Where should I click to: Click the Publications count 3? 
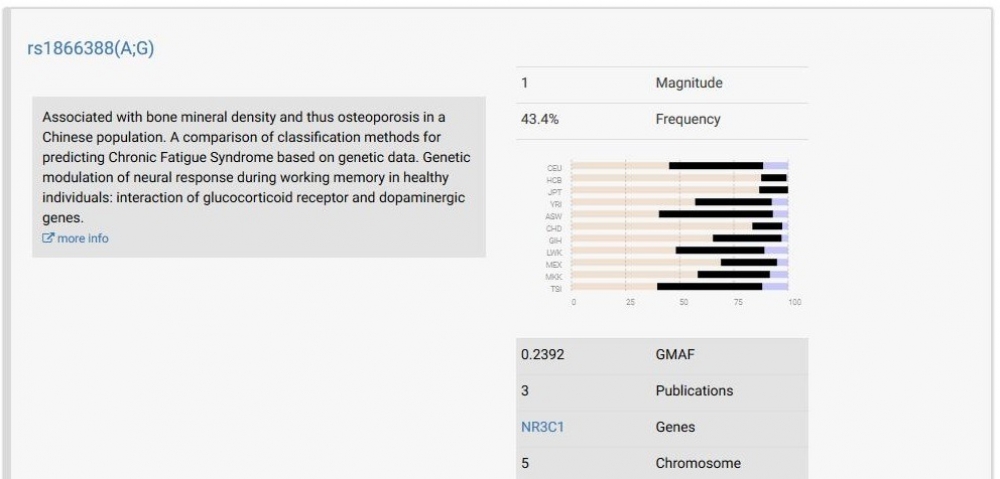click(525, 391)
